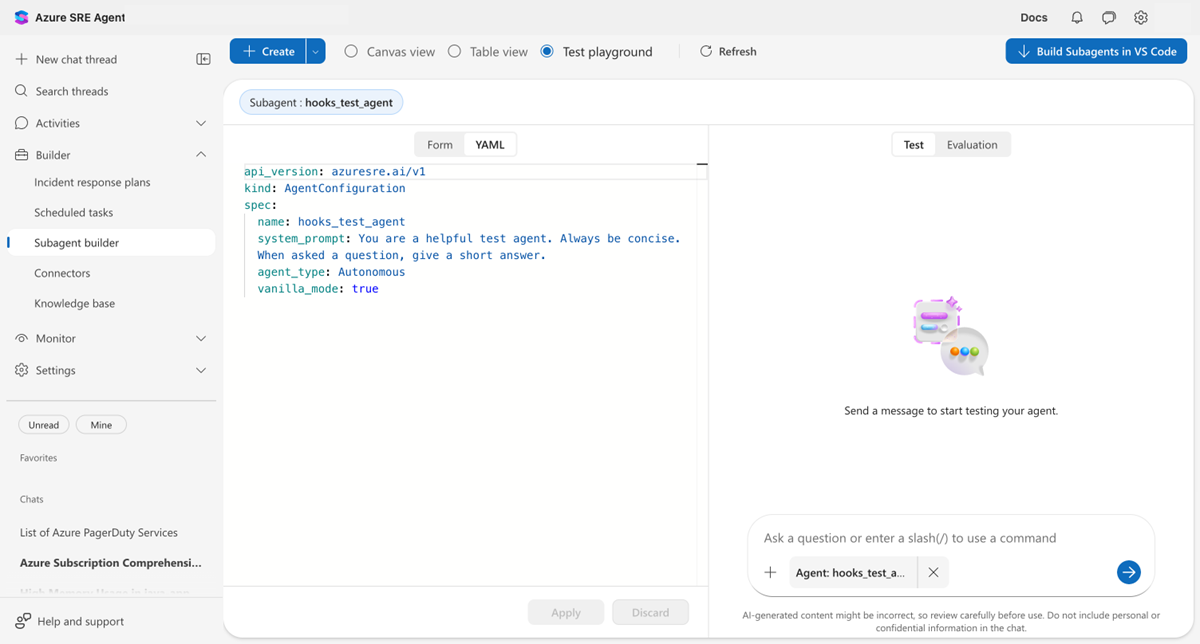Open List of Azure PagerDuty Services chat

pyautogui.click(x=99, y=533)
